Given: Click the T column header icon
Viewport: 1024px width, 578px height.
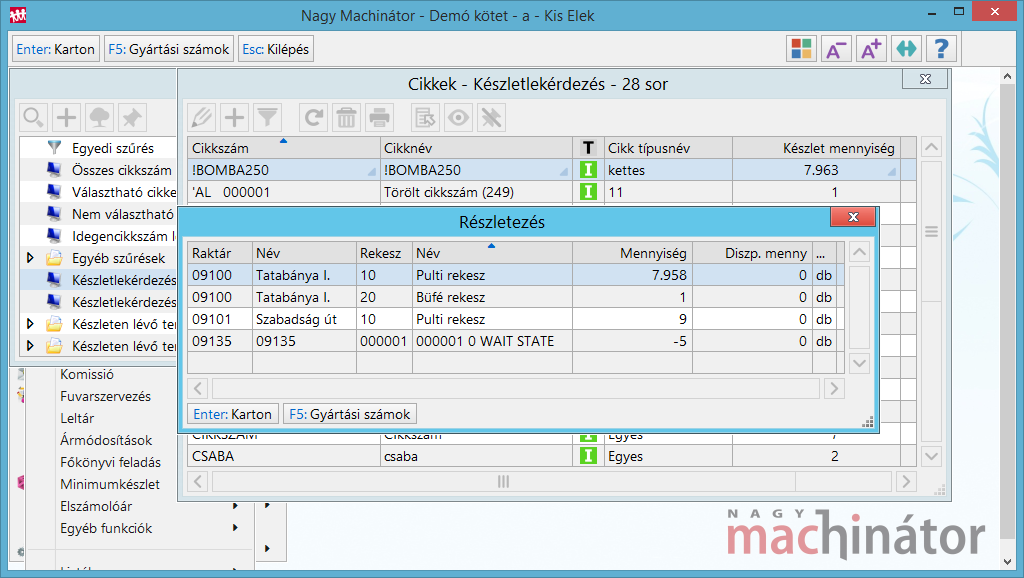Looking at the screenshot, I should pyautogui.click(x=588, y=148).
